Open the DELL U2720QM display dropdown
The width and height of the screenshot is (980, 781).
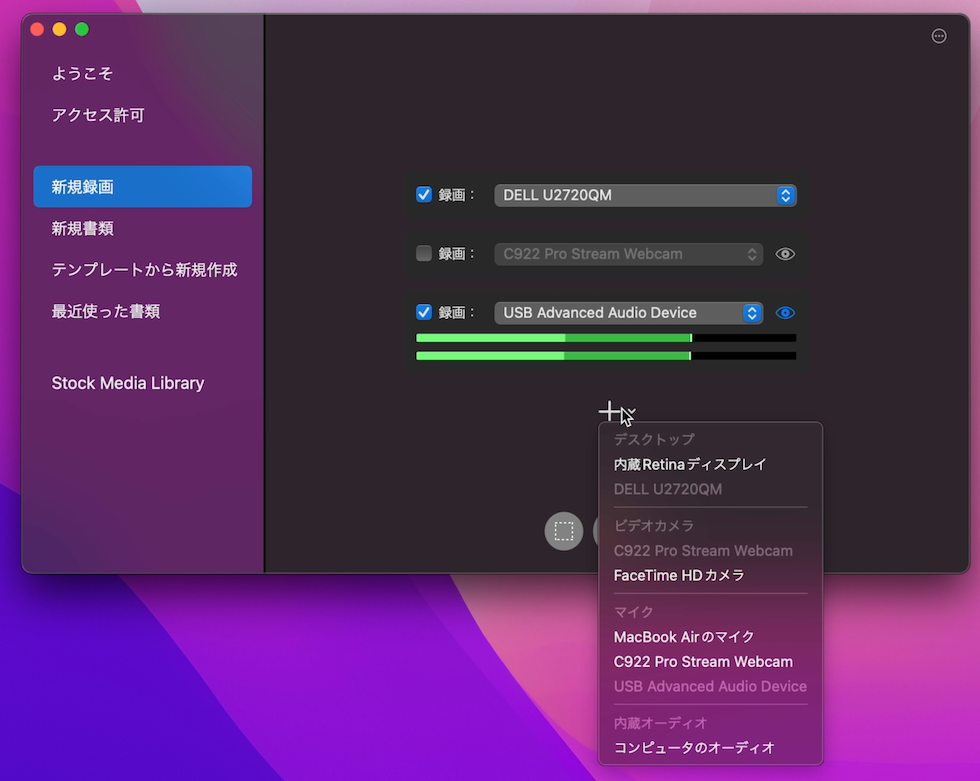coord(645,195)
